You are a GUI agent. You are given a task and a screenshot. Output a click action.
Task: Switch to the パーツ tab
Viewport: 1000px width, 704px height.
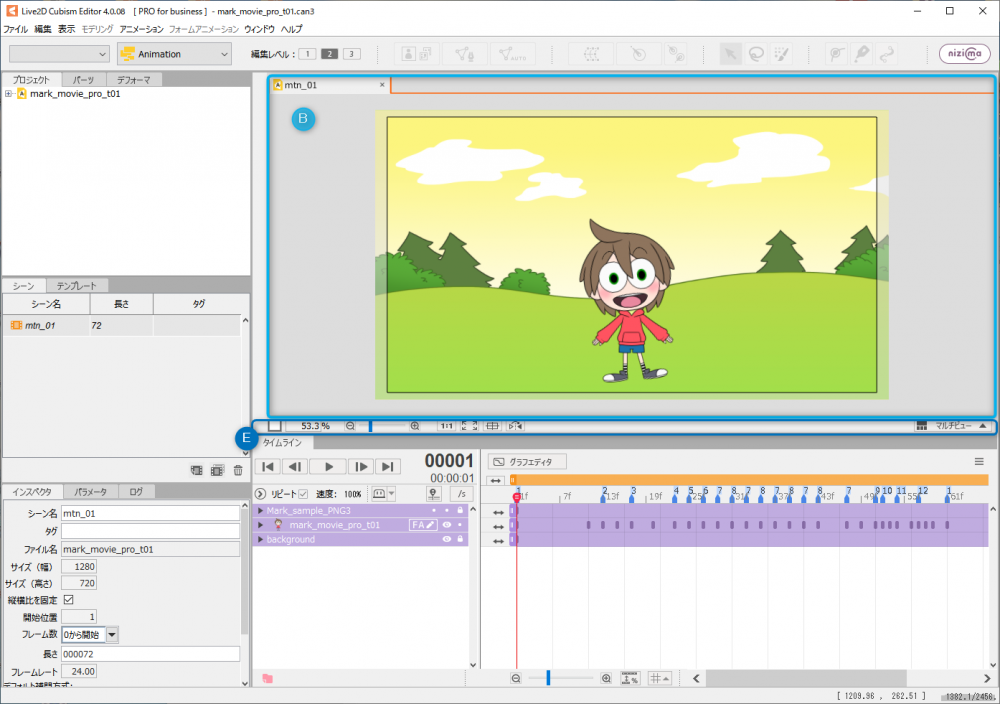pyautogui.click(x=84, y=80)
